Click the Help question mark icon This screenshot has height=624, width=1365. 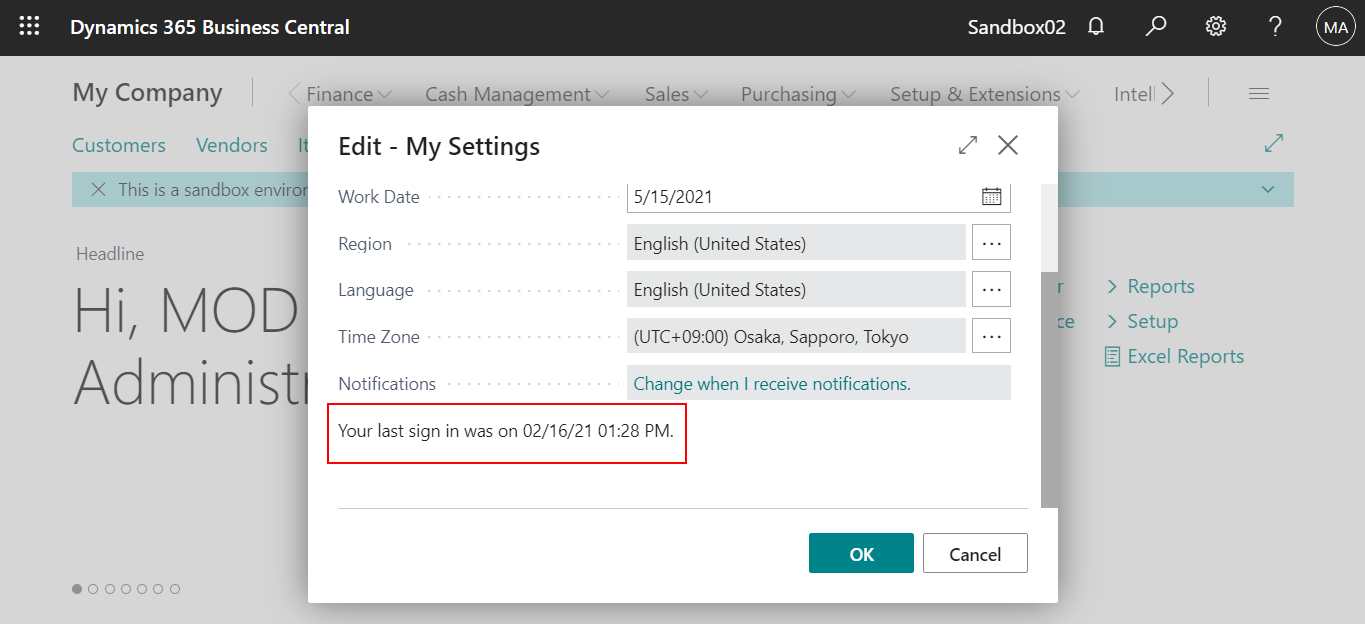[x=1274, y=26]
